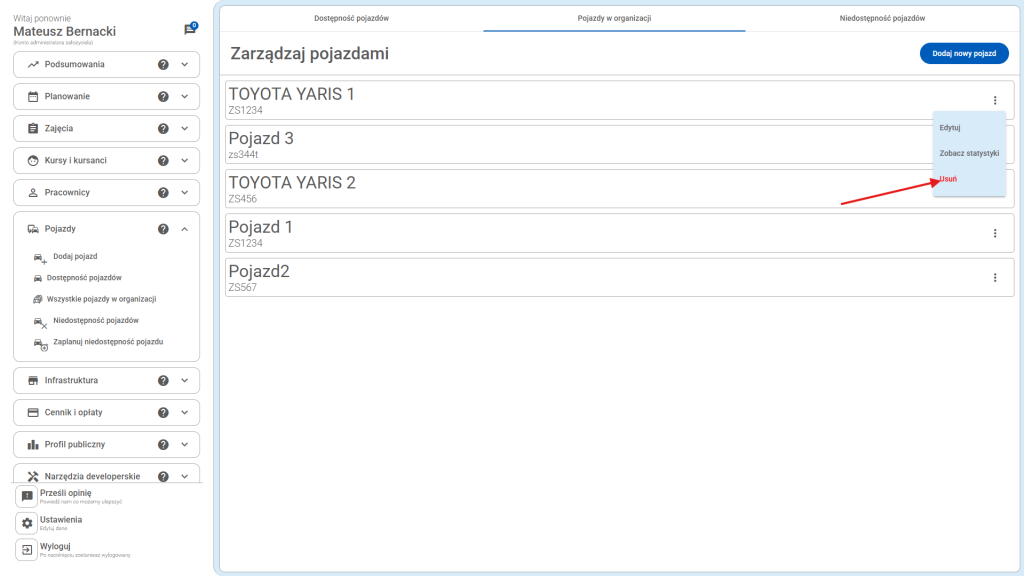Viewport: 1024px width, 576px height.
Task: Select Usuń from the context menu
Action: click(949, 178)
